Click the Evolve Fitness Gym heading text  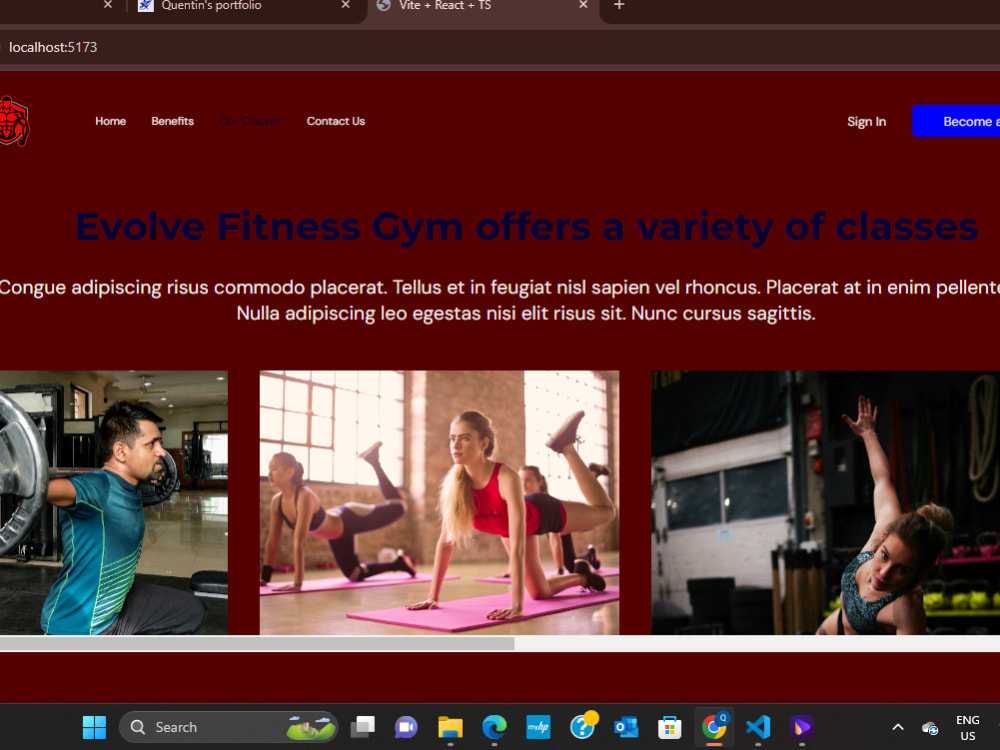coord(527,226)
